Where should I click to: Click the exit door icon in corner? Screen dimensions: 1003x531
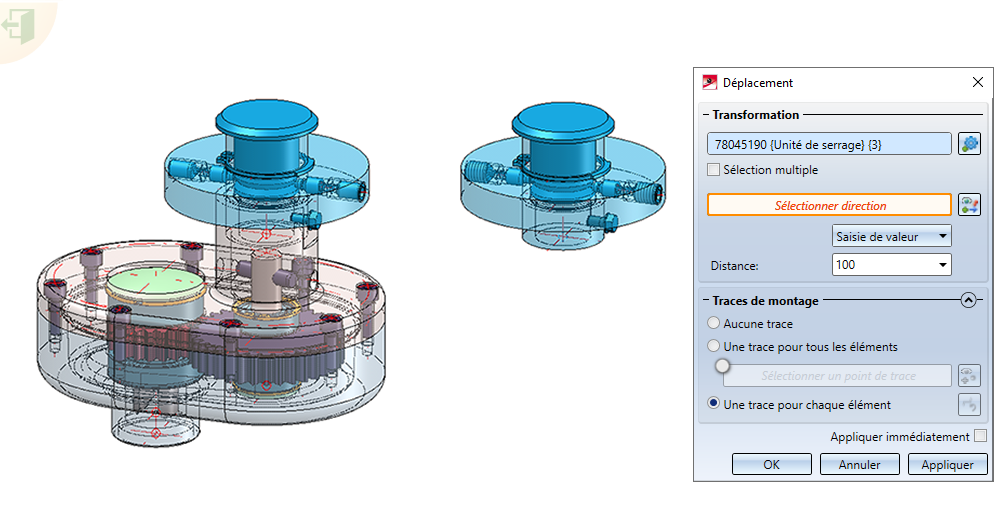pyautogui.click(x=18, y=26)
